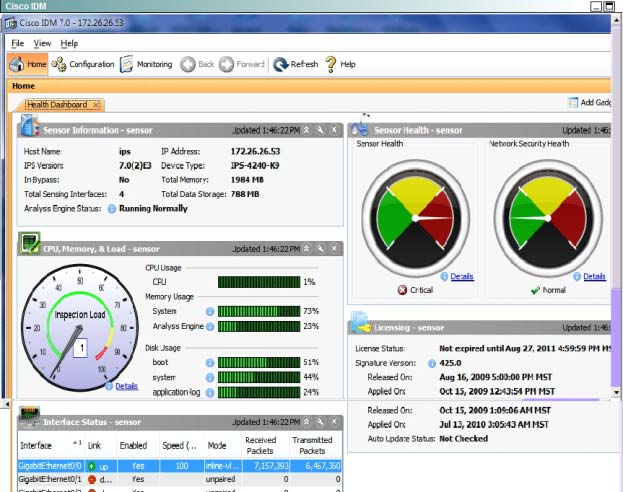Screen dimensions: 623x492
Task: Click info icon beside boot disk usage
Action: (x=210, y=362)
